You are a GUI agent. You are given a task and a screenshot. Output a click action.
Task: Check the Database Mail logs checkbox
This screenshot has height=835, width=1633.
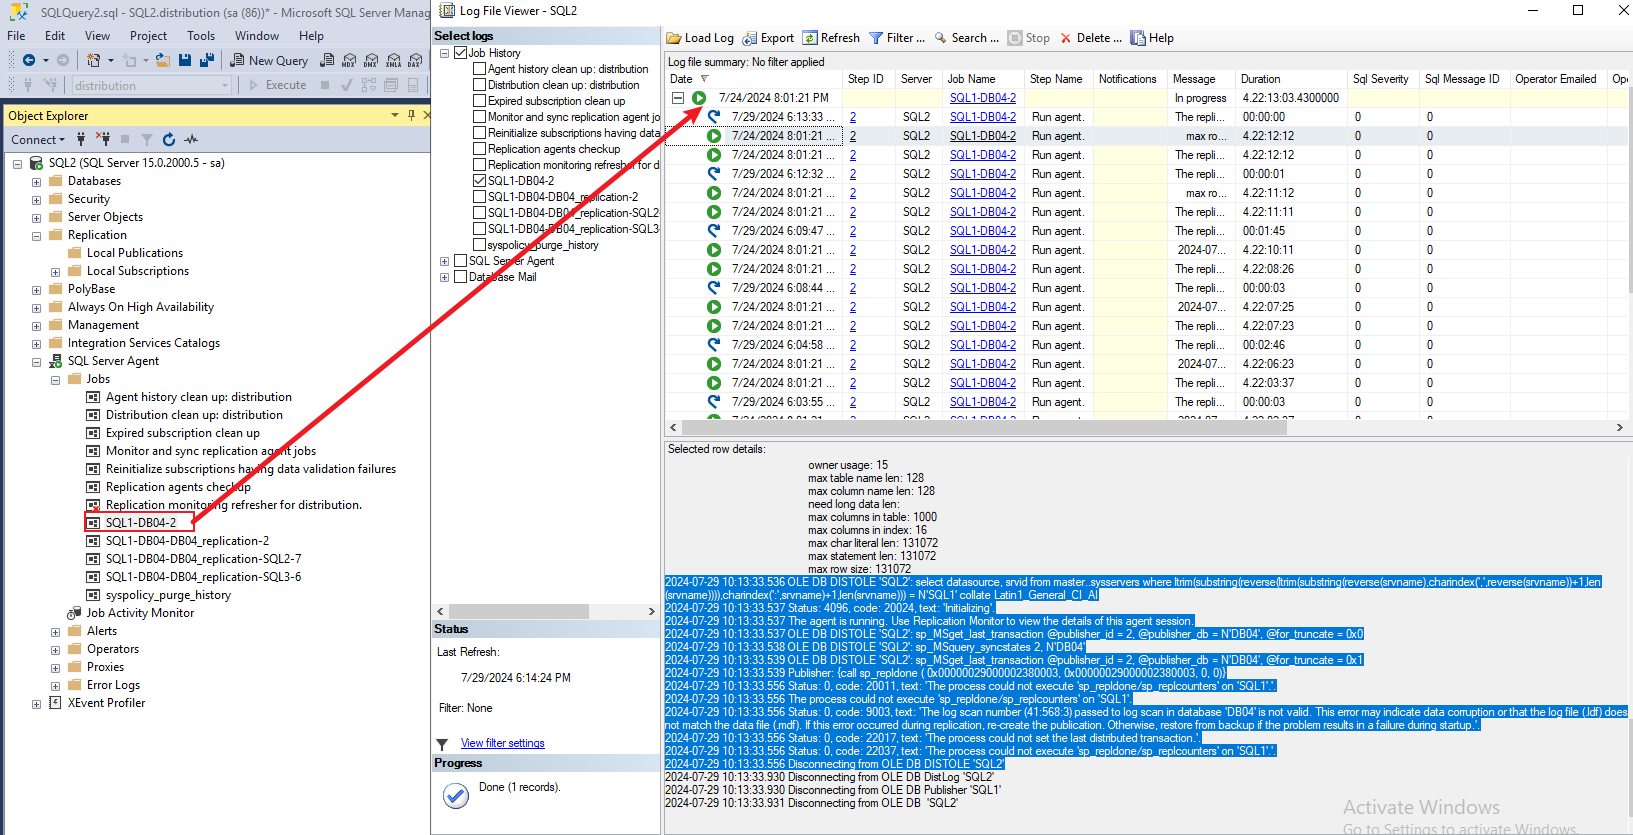click(461, 277)
